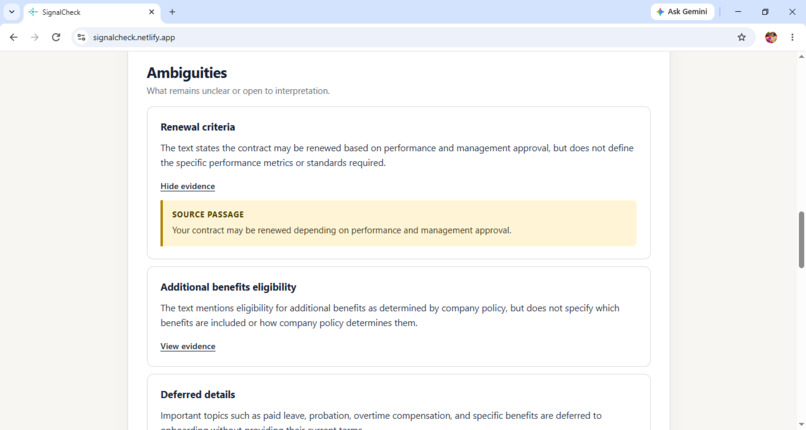
Task: Hide evidence for Renewal criteria
Action: tap(188, 186)
